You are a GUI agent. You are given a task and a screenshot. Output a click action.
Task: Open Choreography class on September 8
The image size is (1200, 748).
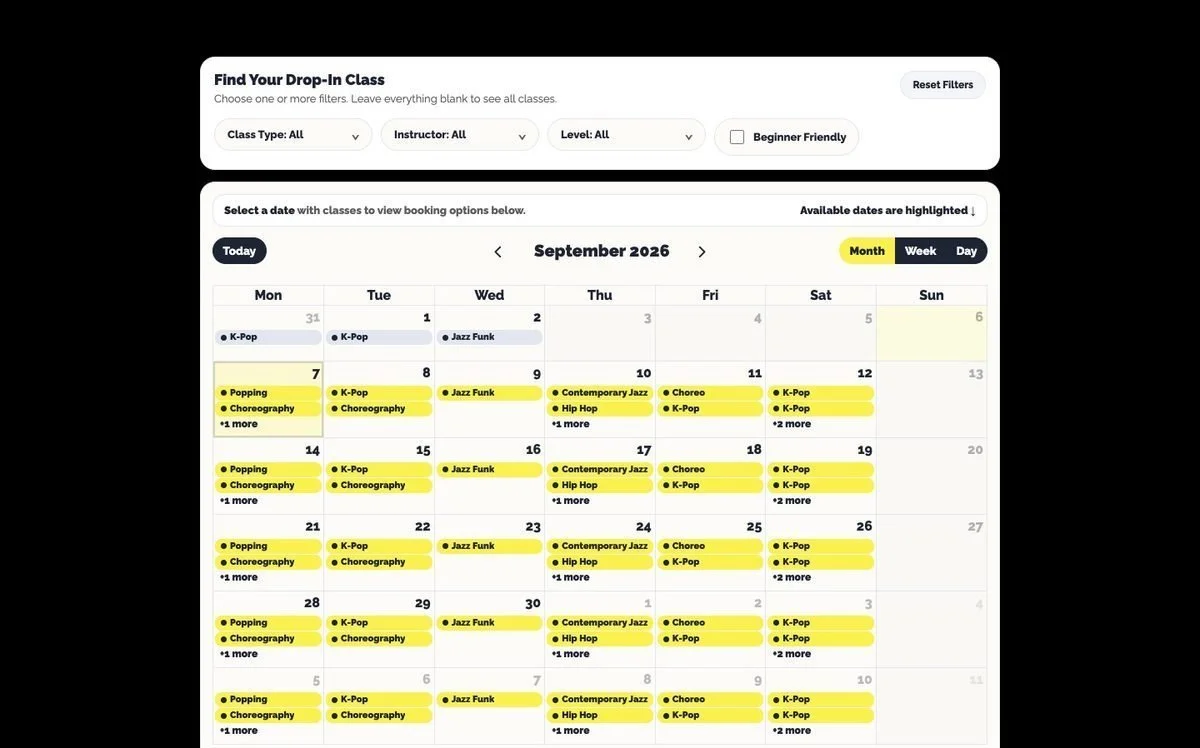(379, 409)
